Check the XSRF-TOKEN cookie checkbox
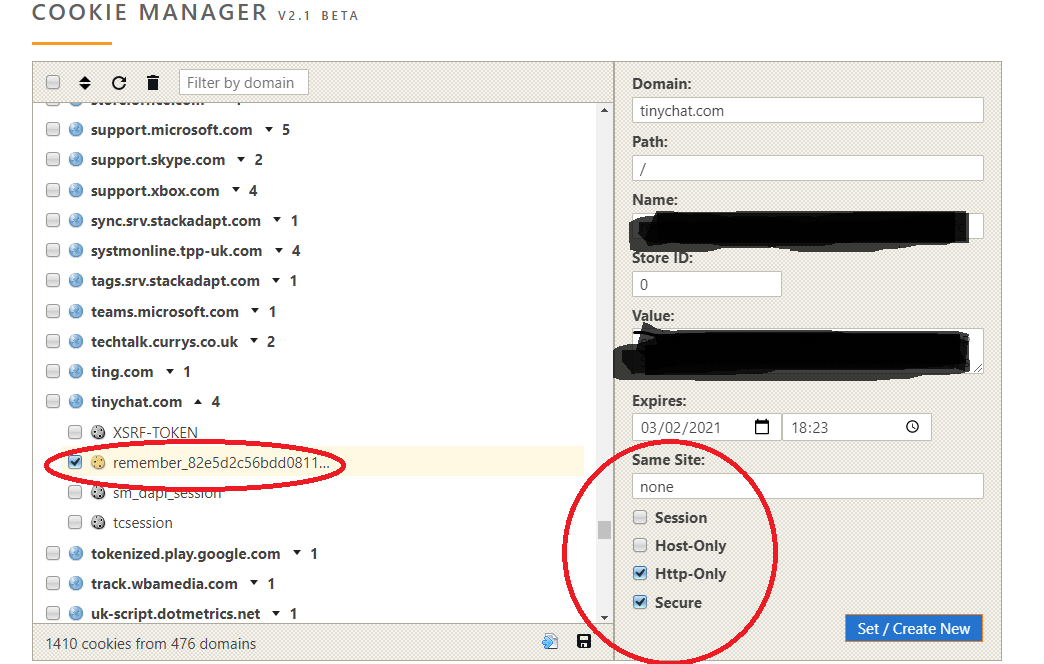The height and width of the screenshot is (664, 1044). coord(75,432)
